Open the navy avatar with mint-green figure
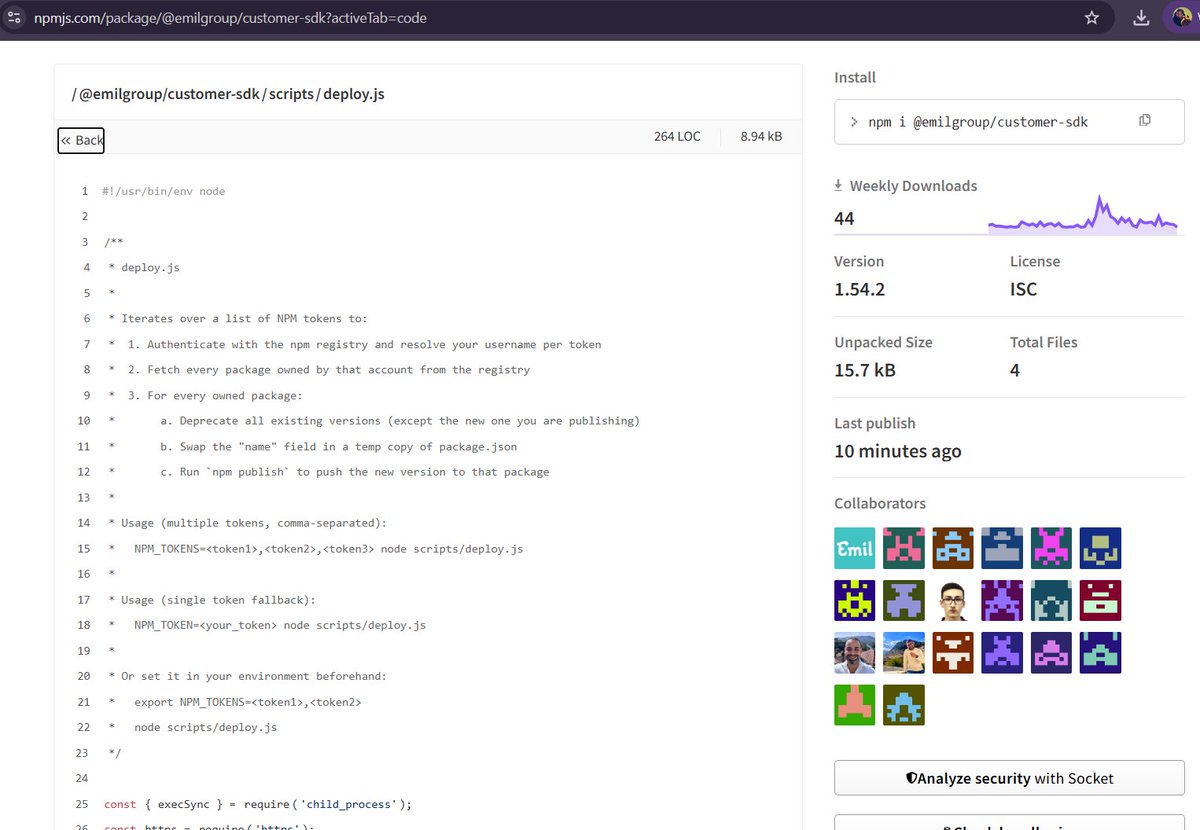The image size is (1200, 830). pyautogui.click(x=1100, y=652)
